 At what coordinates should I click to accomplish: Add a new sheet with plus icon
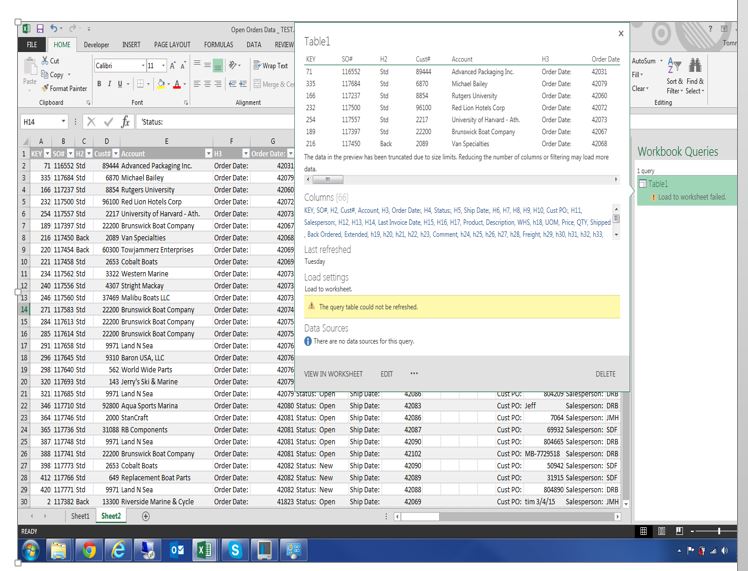pyautogui.click(x=146, y=516)
